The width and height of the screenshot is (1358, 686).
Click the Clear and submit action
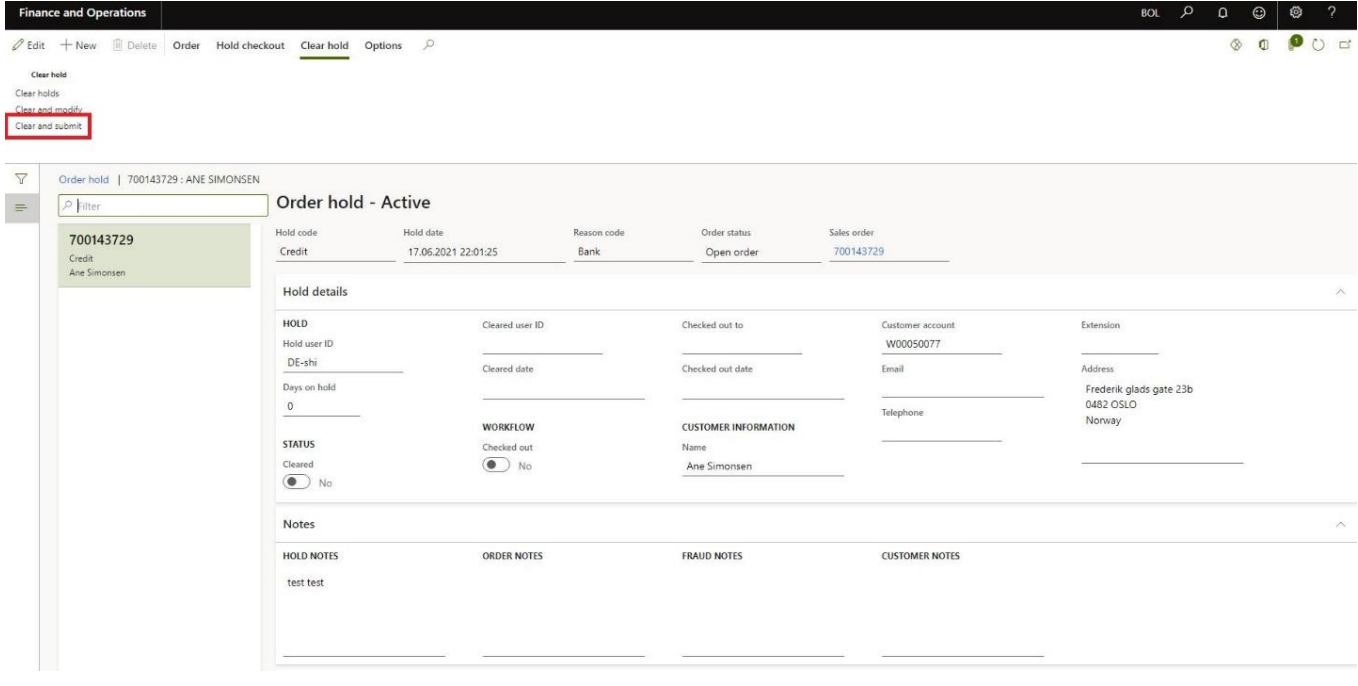(48, 126)
